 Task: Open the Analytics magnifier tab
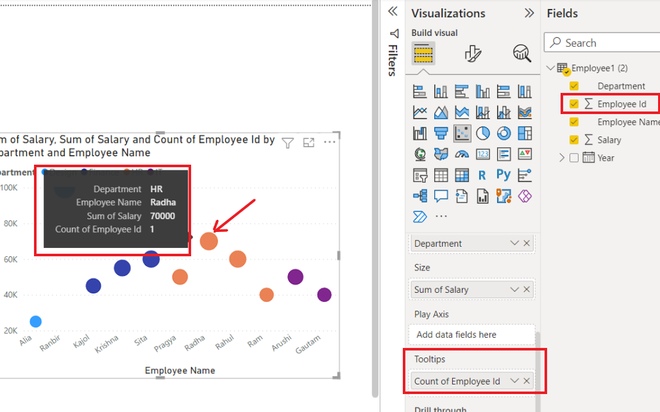(x=522, y=53)
